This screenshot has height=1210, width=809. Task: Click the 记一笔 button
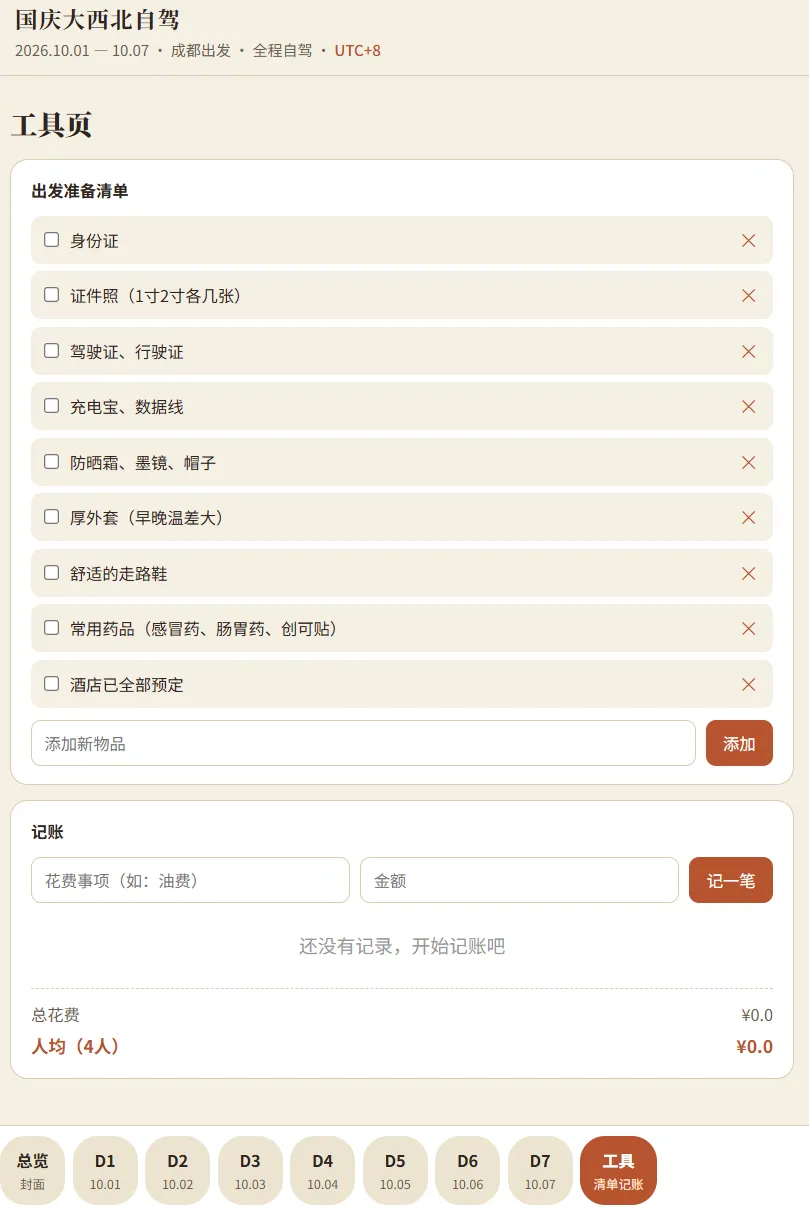[x=731, y=880]
